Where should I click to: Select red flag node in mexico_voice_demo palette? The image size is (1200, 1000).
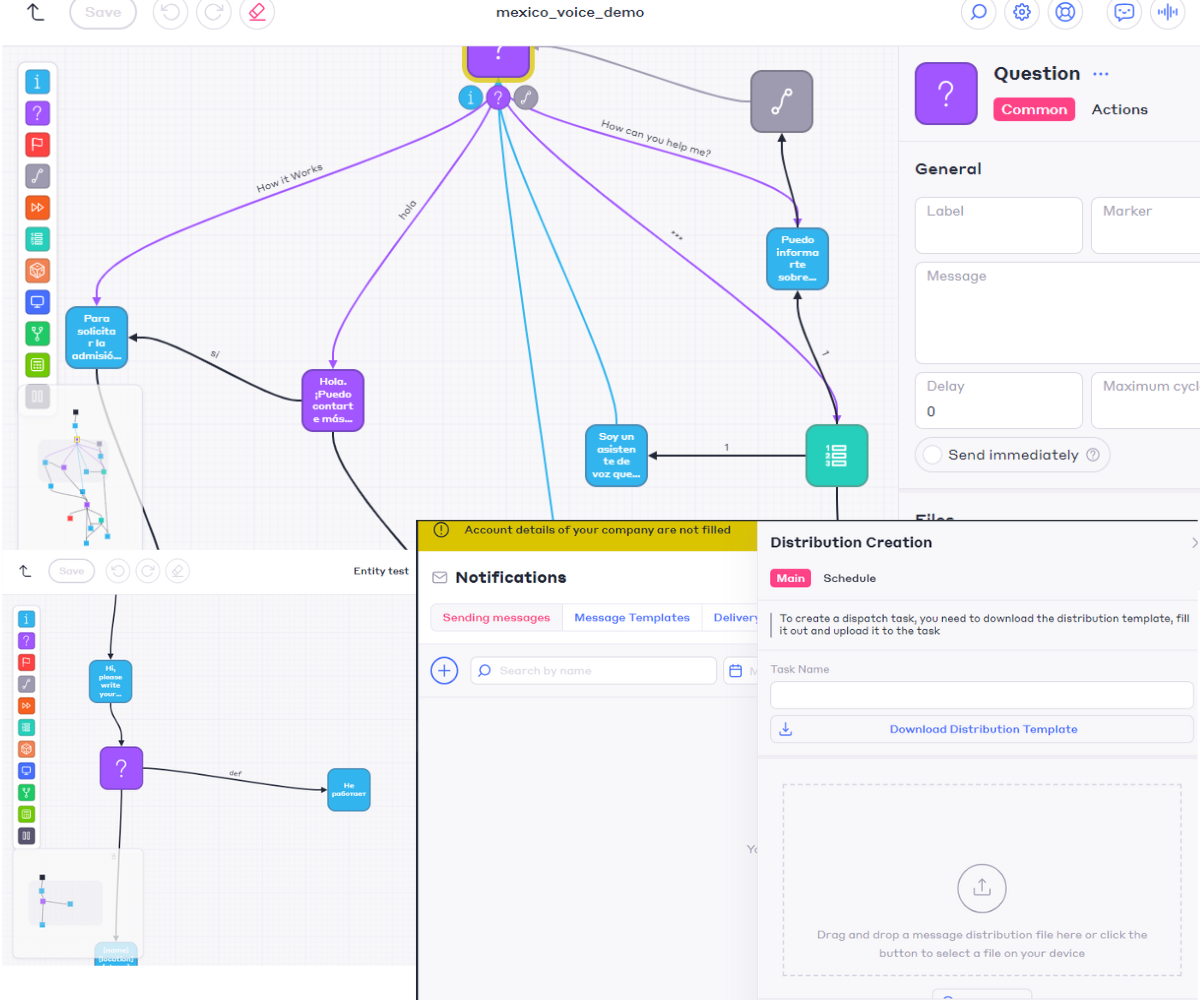(37, 144)
